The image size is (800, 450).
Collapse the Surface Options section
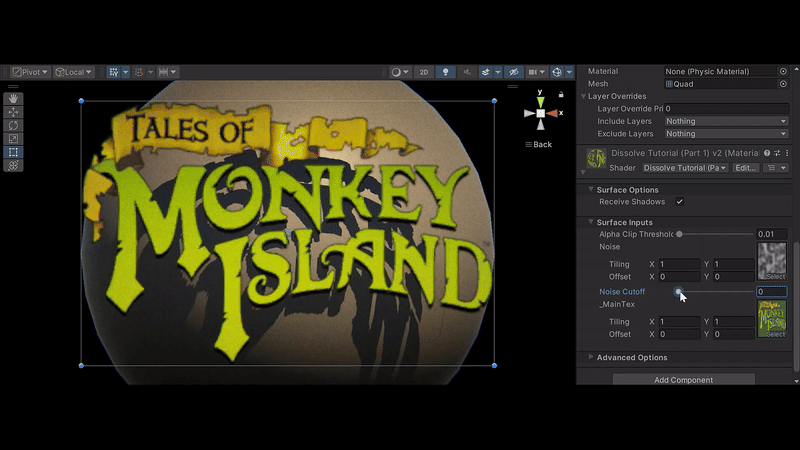coord(591,189)
